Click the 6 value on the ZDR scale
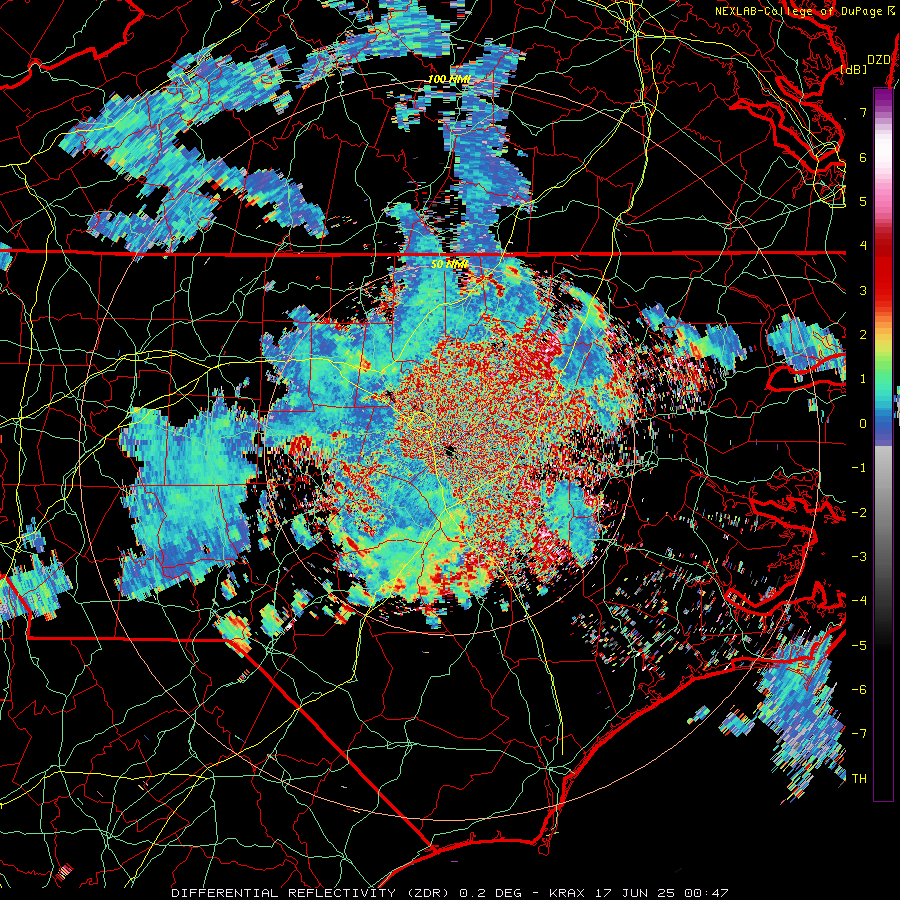Screen dimensions: 900x900 pyautogui.click(x=863, y=157)
